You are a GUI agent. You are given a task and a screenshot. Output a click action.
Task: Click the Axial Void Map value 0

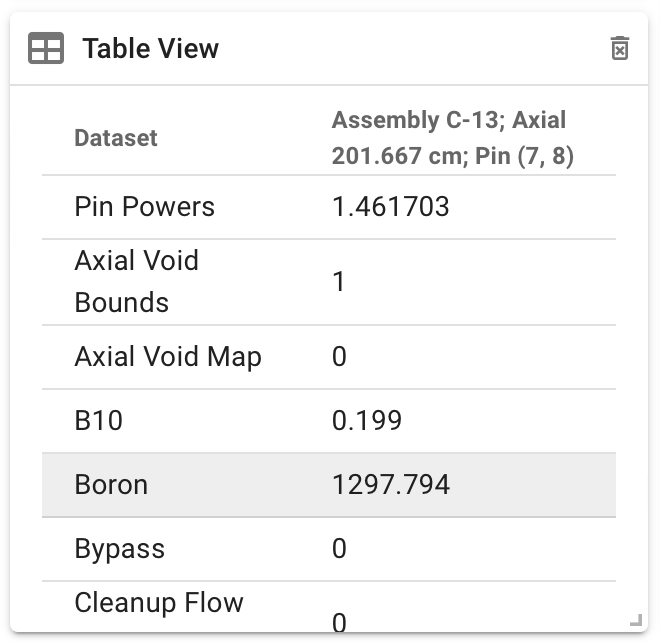339,356
